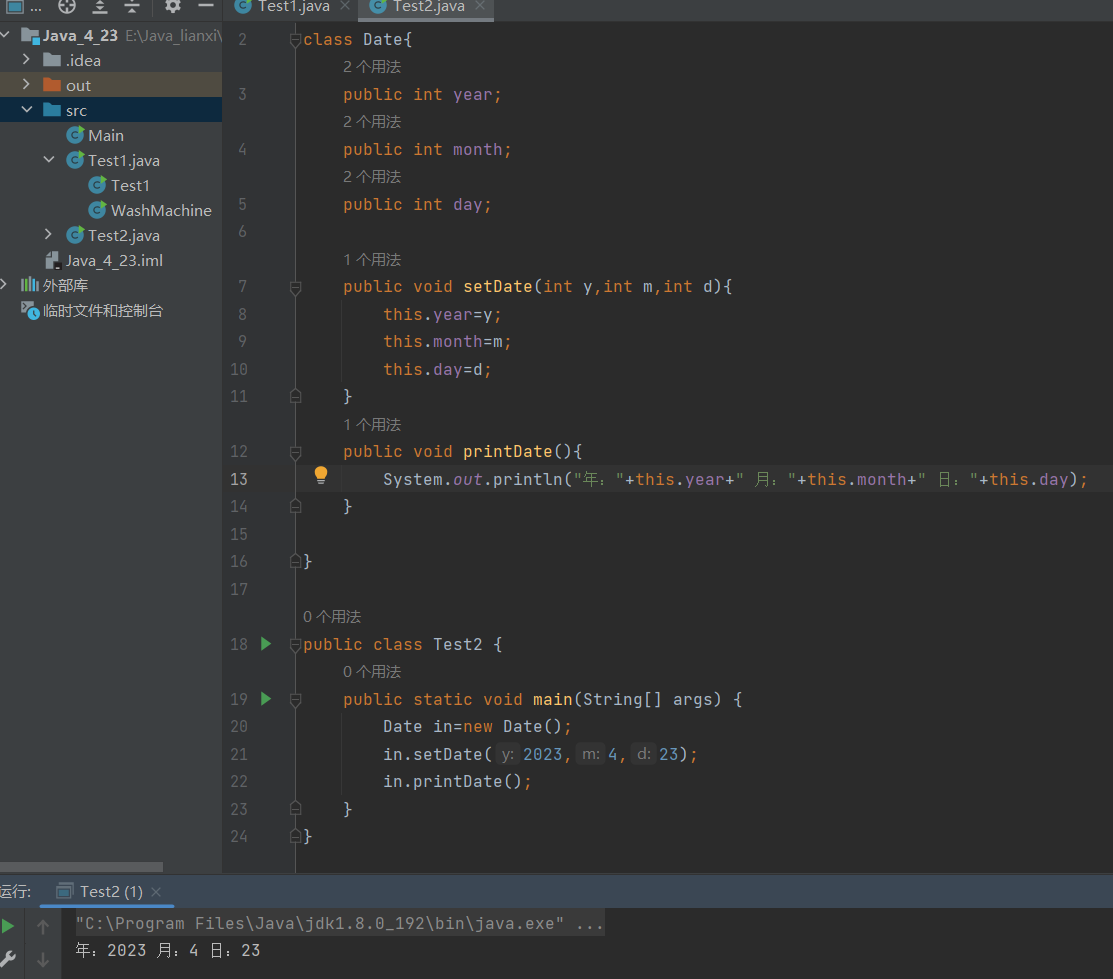This screenshot has height=979, width=1113.
Task: Rerun Test2 from run panel play button
Action: point(8,927)
